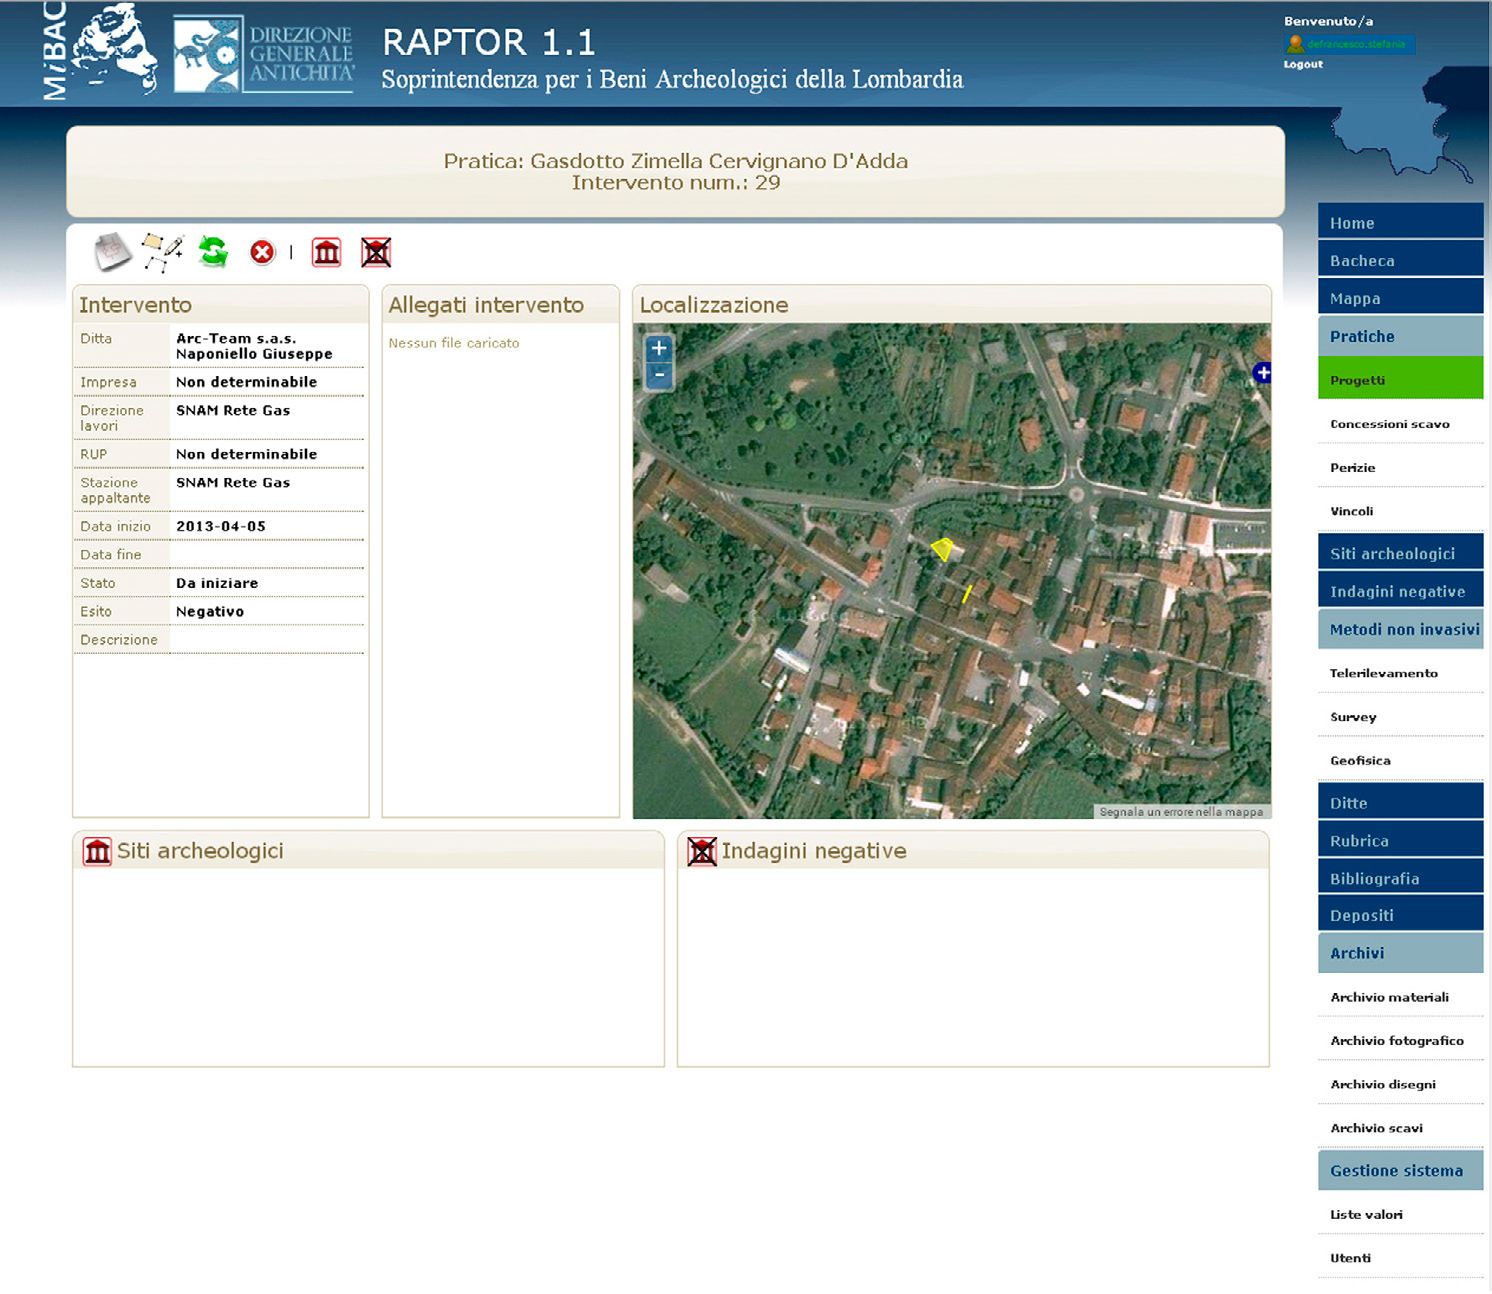Click 'Non determinabile' beside Impresa
Screen dimensions: 1492x1294
point(246,382)
